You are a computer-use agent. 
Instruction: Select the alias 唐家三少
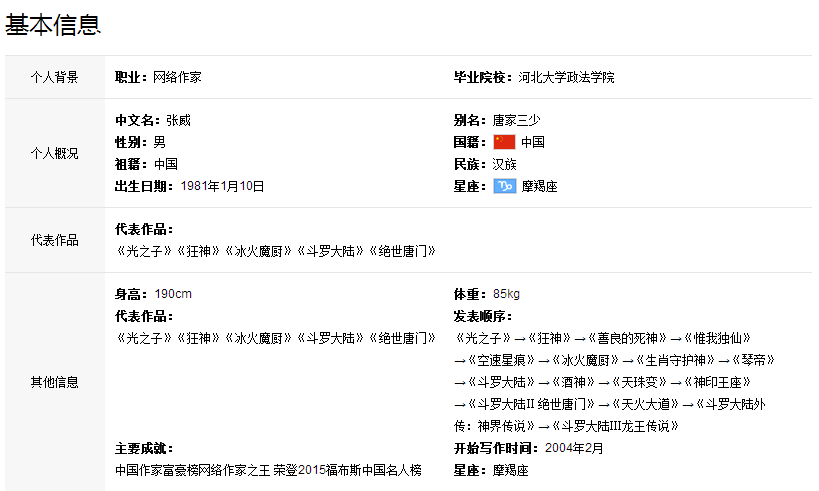coord(518,120)
